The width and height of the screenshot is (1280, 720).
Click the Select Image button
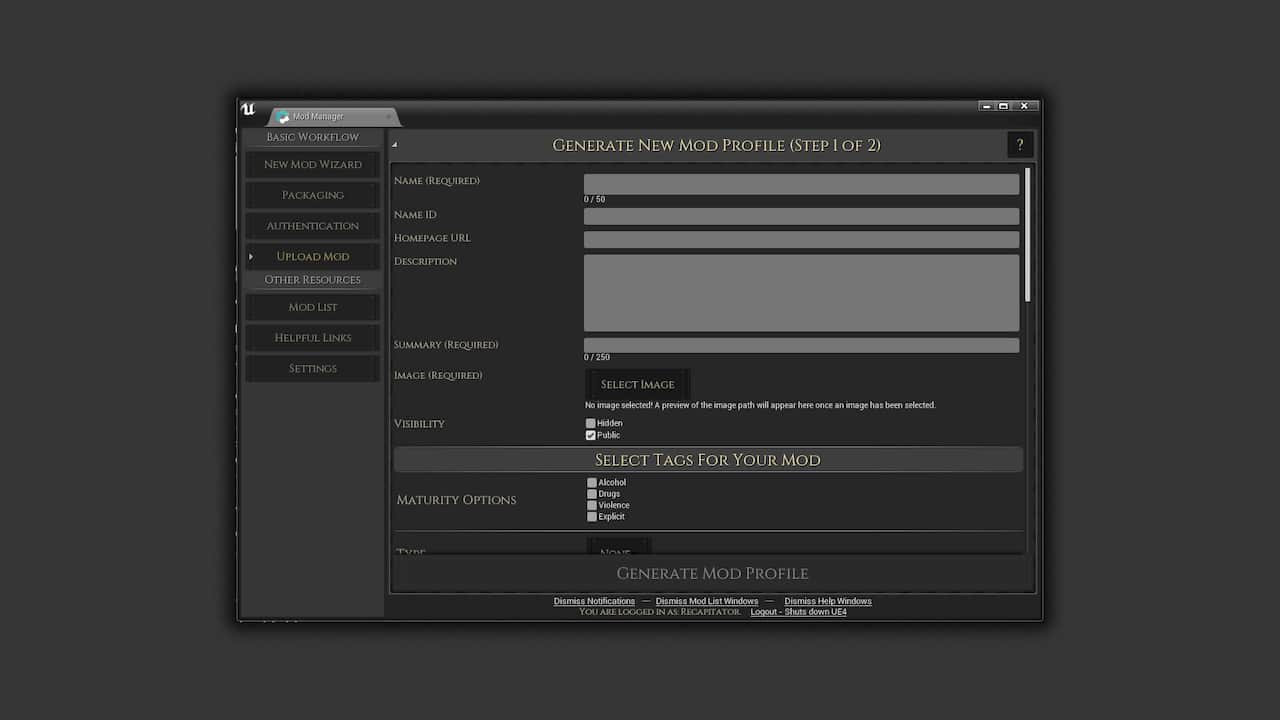tap(638, 384)
